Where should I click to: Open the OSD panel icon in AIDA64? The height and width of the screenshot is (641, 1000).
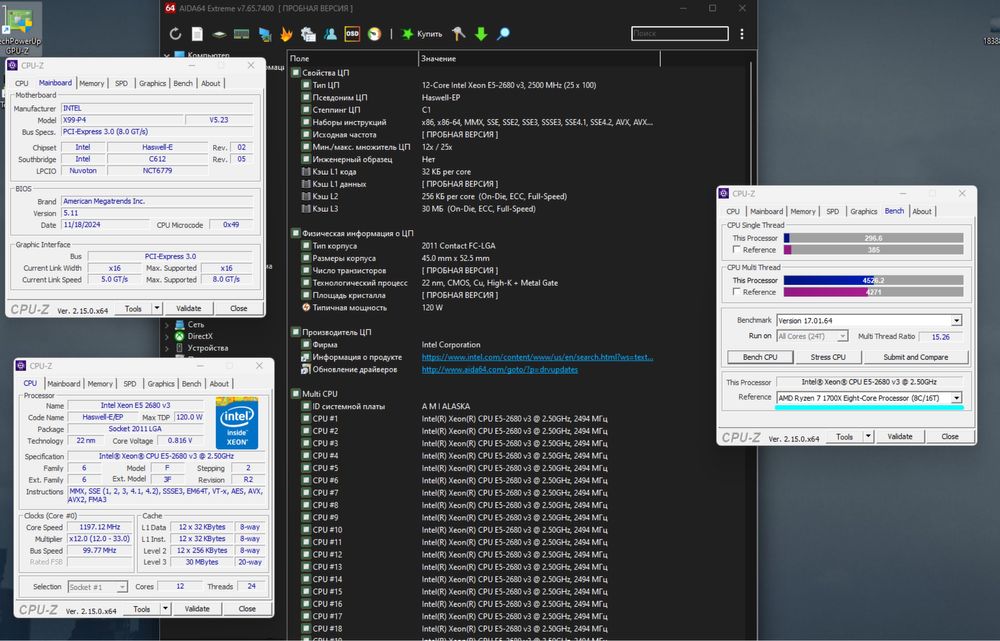tap(352, 34)
